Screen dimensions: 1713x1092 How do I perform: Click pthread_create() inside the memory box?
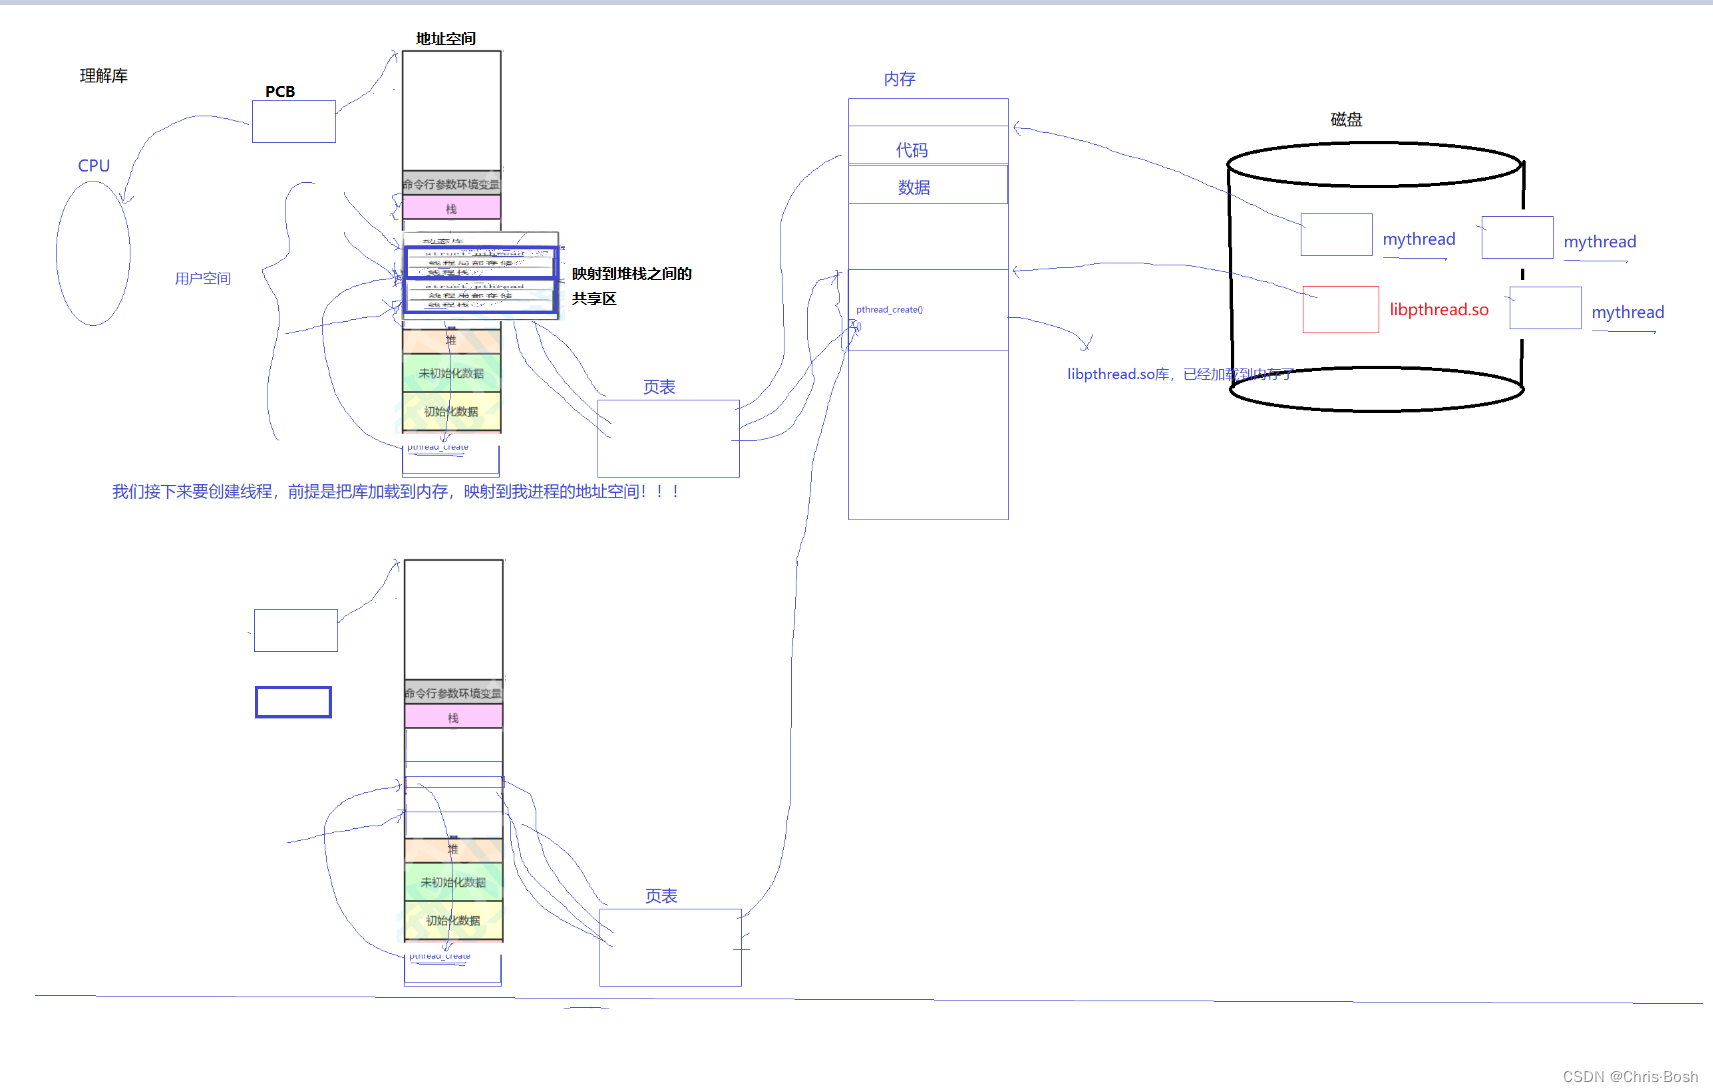tap(889, 310)
